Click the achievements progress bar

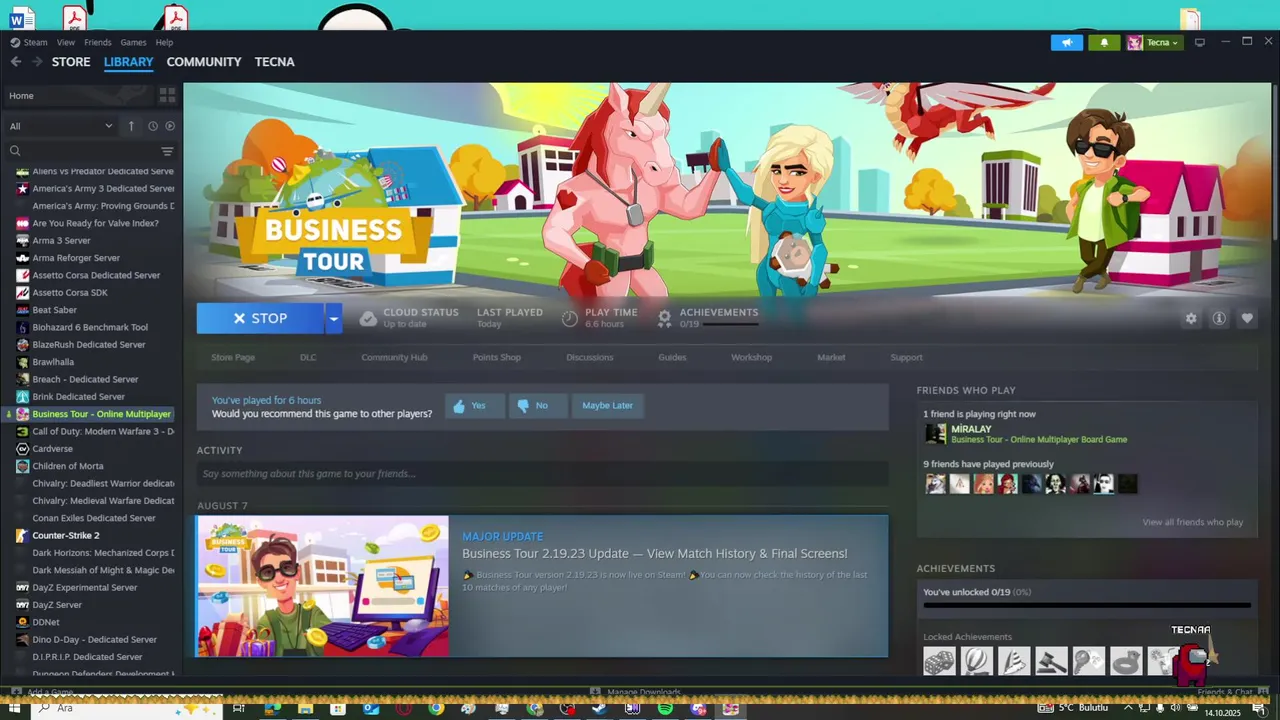(1087, 604)
